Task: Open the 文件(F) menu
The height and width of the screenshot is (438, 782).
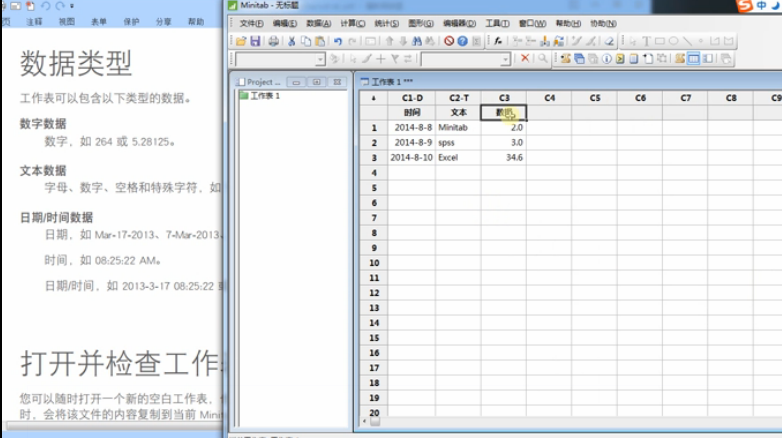Action: click(x=251, y=23)
